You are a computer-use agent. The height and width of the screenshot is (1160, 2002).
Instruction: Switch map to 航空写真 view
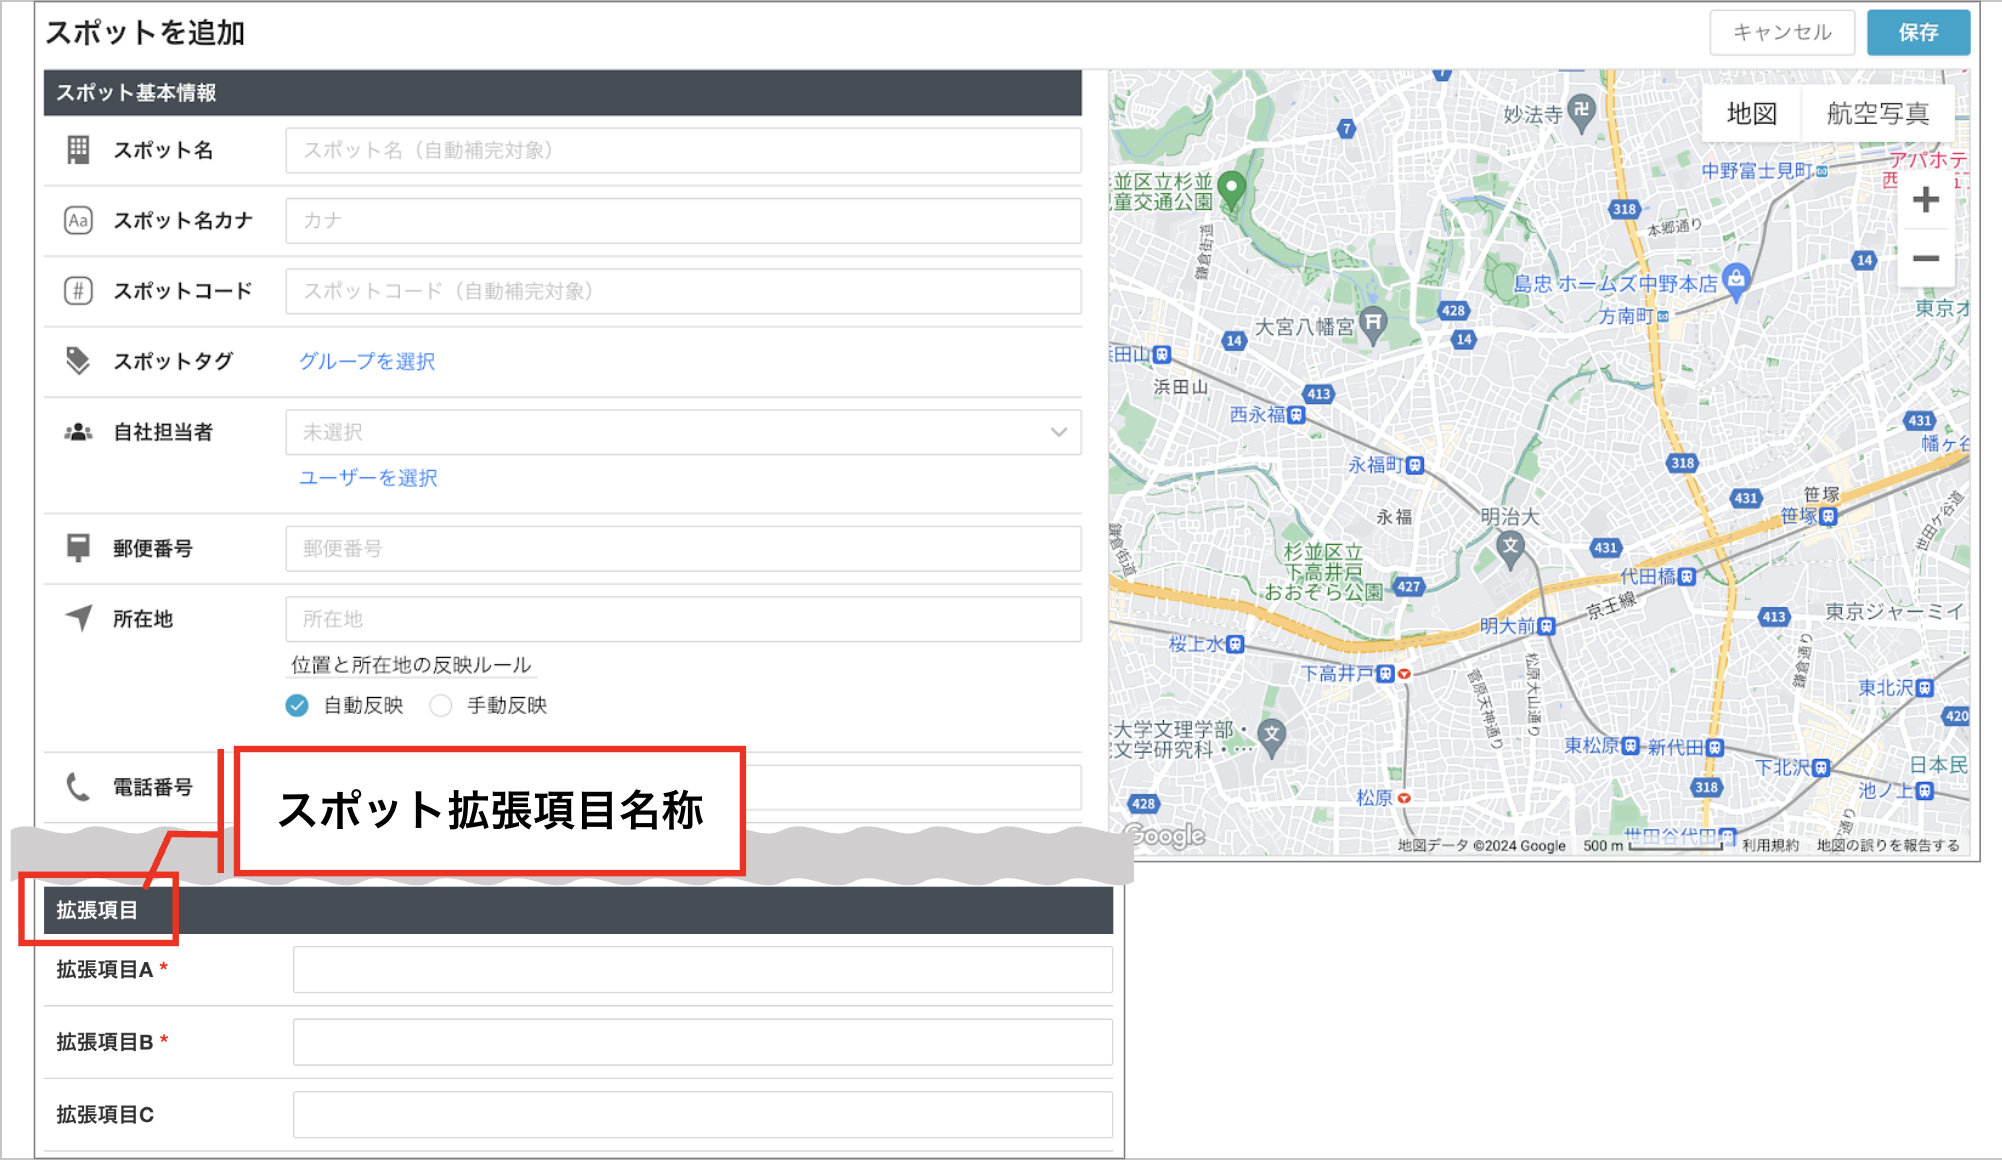[x=1878, y=114]
